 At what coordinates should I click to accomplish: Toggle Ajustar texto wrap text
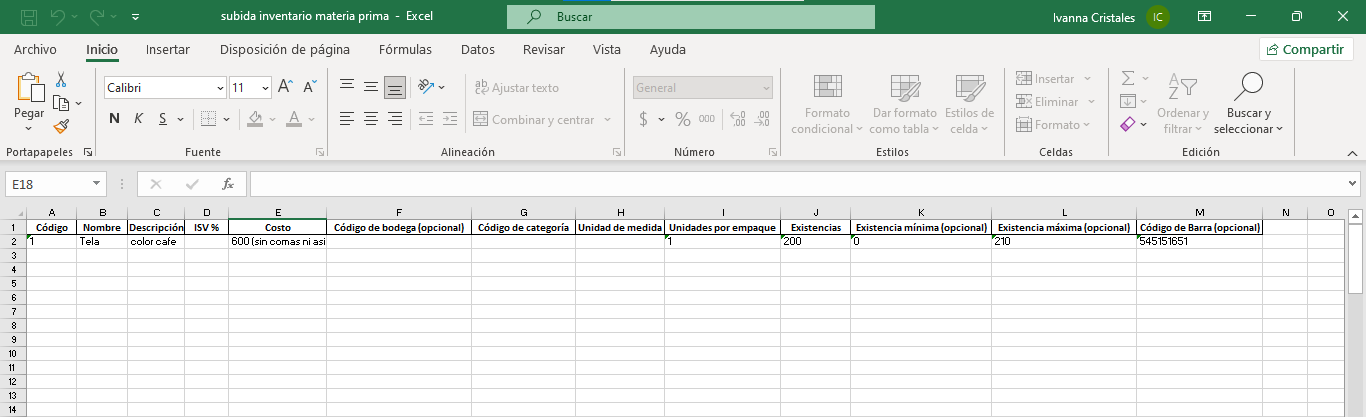517,88
